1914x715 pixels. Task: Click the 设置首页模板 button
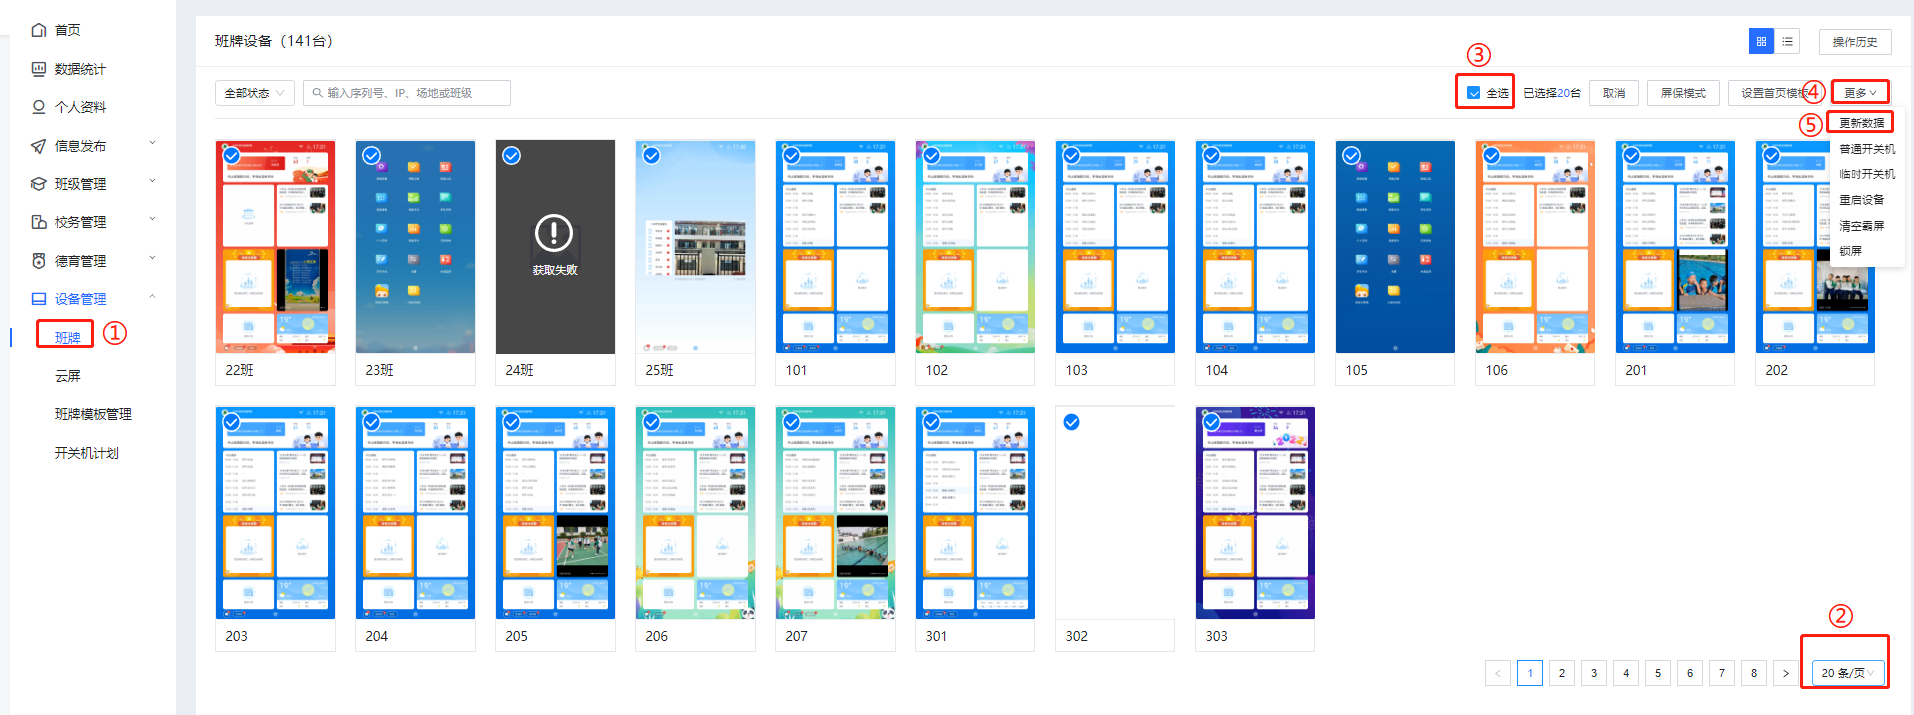[1774, 93]
